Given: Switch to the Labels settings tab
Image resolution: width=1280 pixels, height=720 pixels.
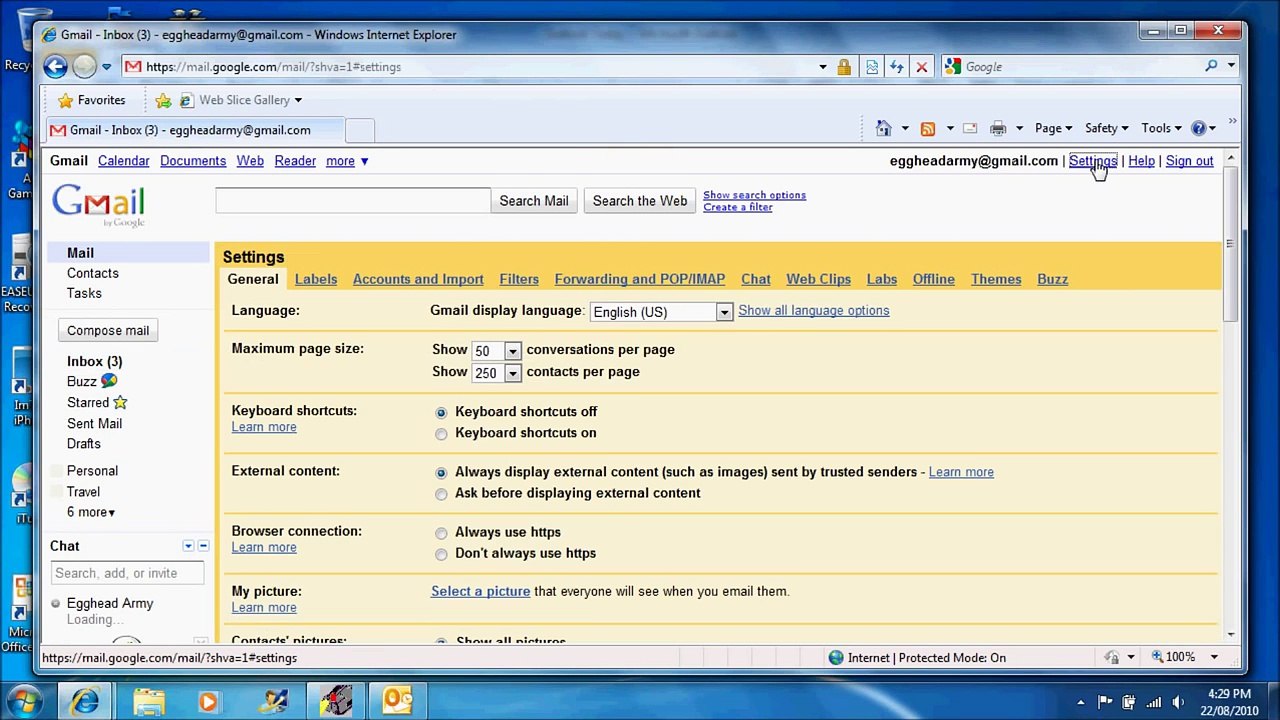Looking at the screenshot, I should click(x=316, y=279).
